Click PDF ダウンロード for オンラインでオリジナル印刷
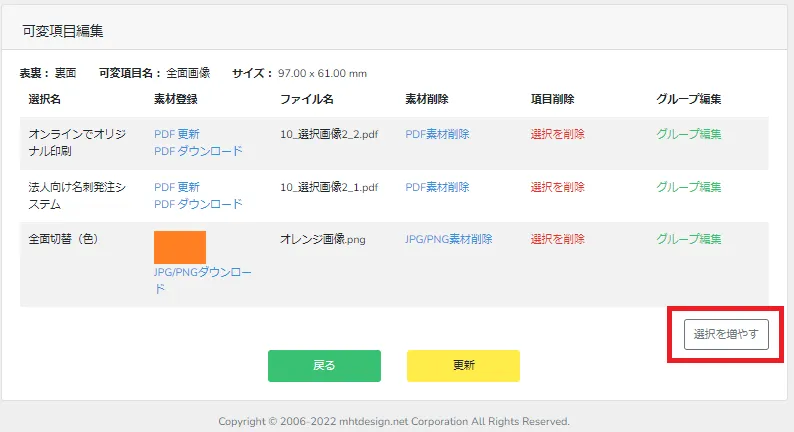The width and height of the screenshot is (794, 432). (x=198, y=151)
